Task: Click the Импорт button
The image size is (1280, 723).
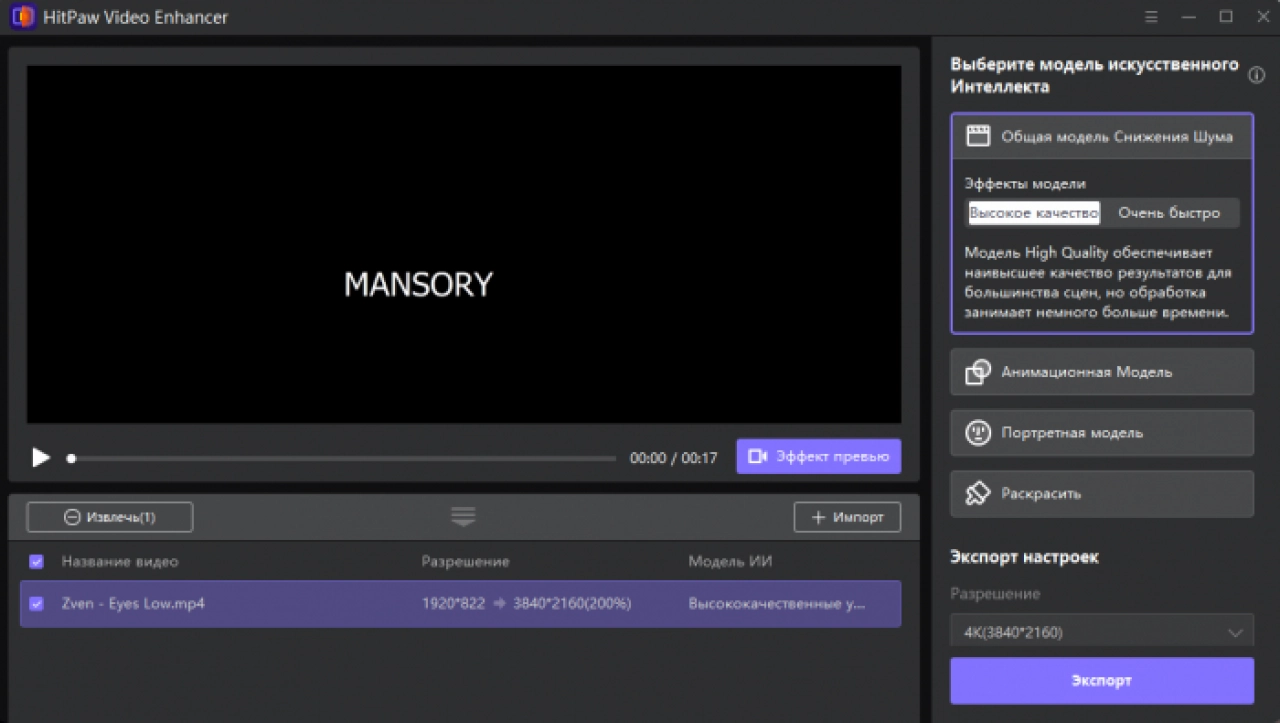Action: tap(847, 517)
